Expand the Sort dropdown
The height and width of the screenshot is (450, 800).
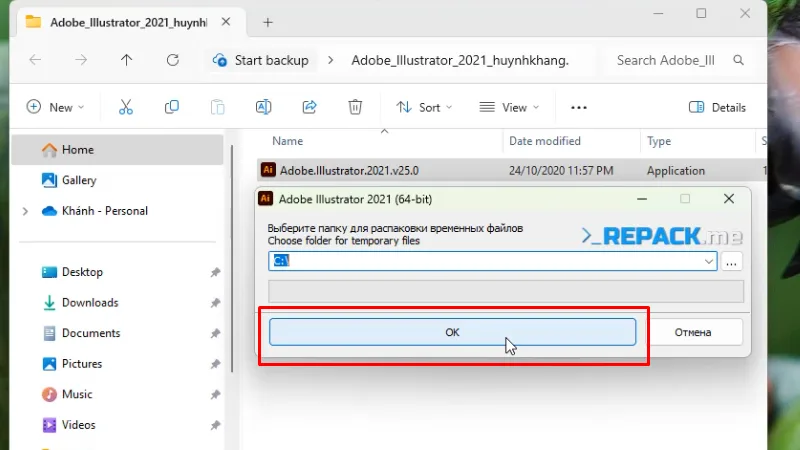coord(425,107)
